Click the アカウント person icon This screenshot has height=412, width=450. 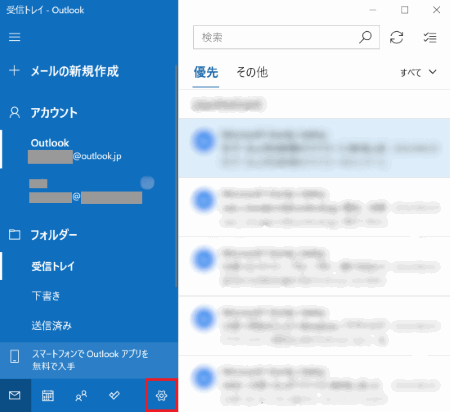(x=15, y=113)
